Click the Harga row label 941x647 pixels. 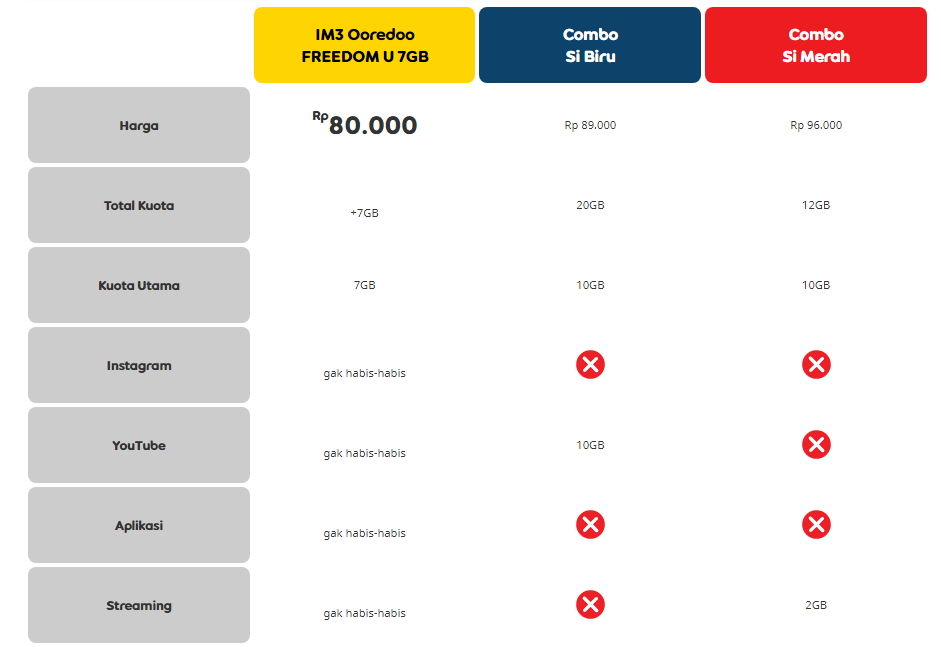pos(139,126)
